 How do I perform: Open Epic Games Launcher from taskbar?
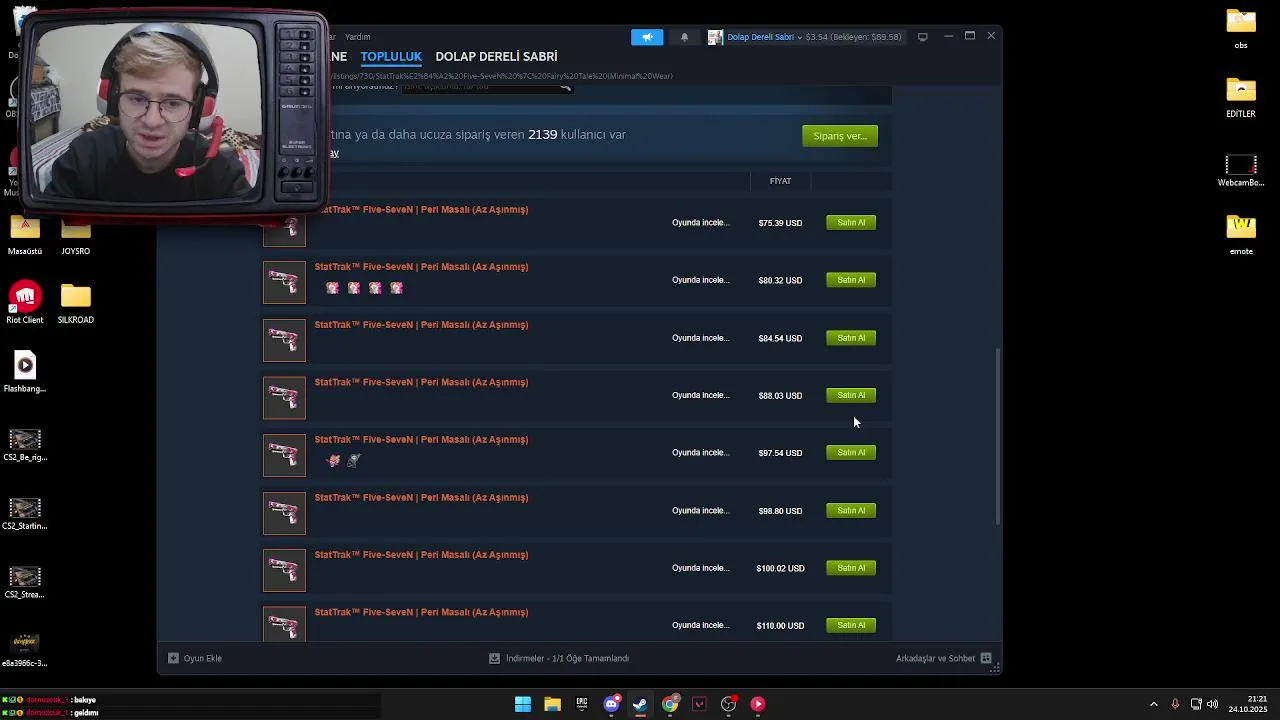tap(582, 704)
